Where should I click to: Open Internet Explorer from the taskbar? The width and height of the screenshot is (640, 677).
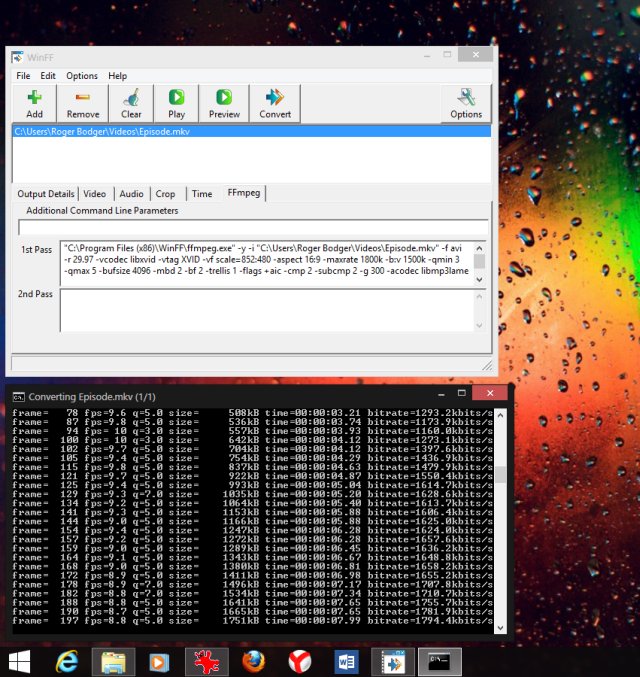pos(67,661)
